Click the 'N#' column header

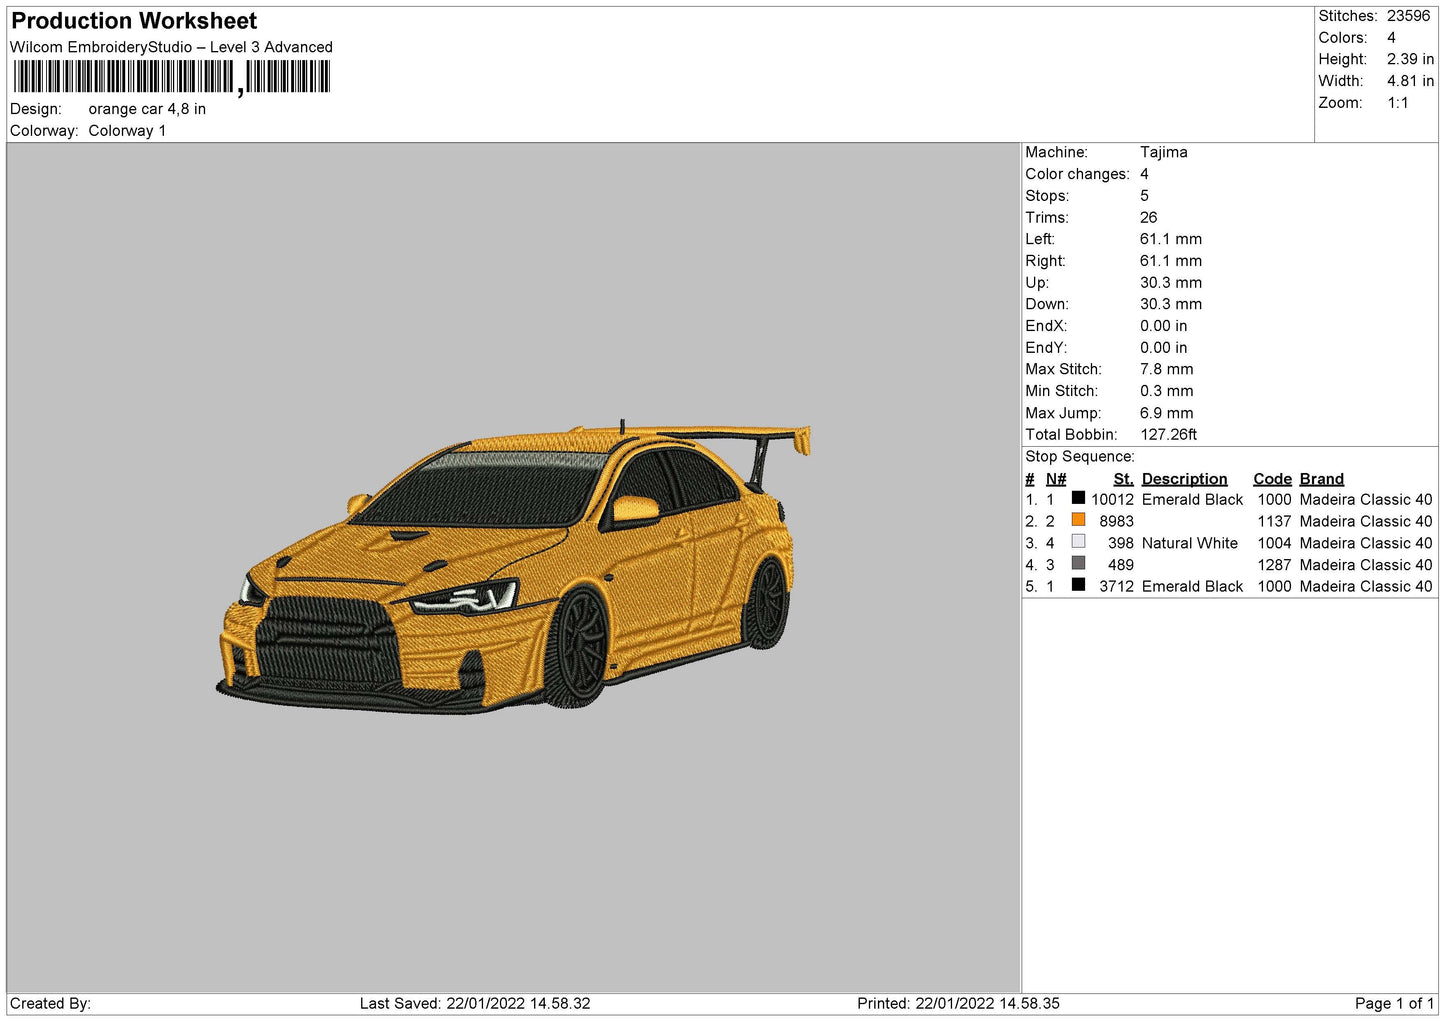click(x=1056, y=479)
